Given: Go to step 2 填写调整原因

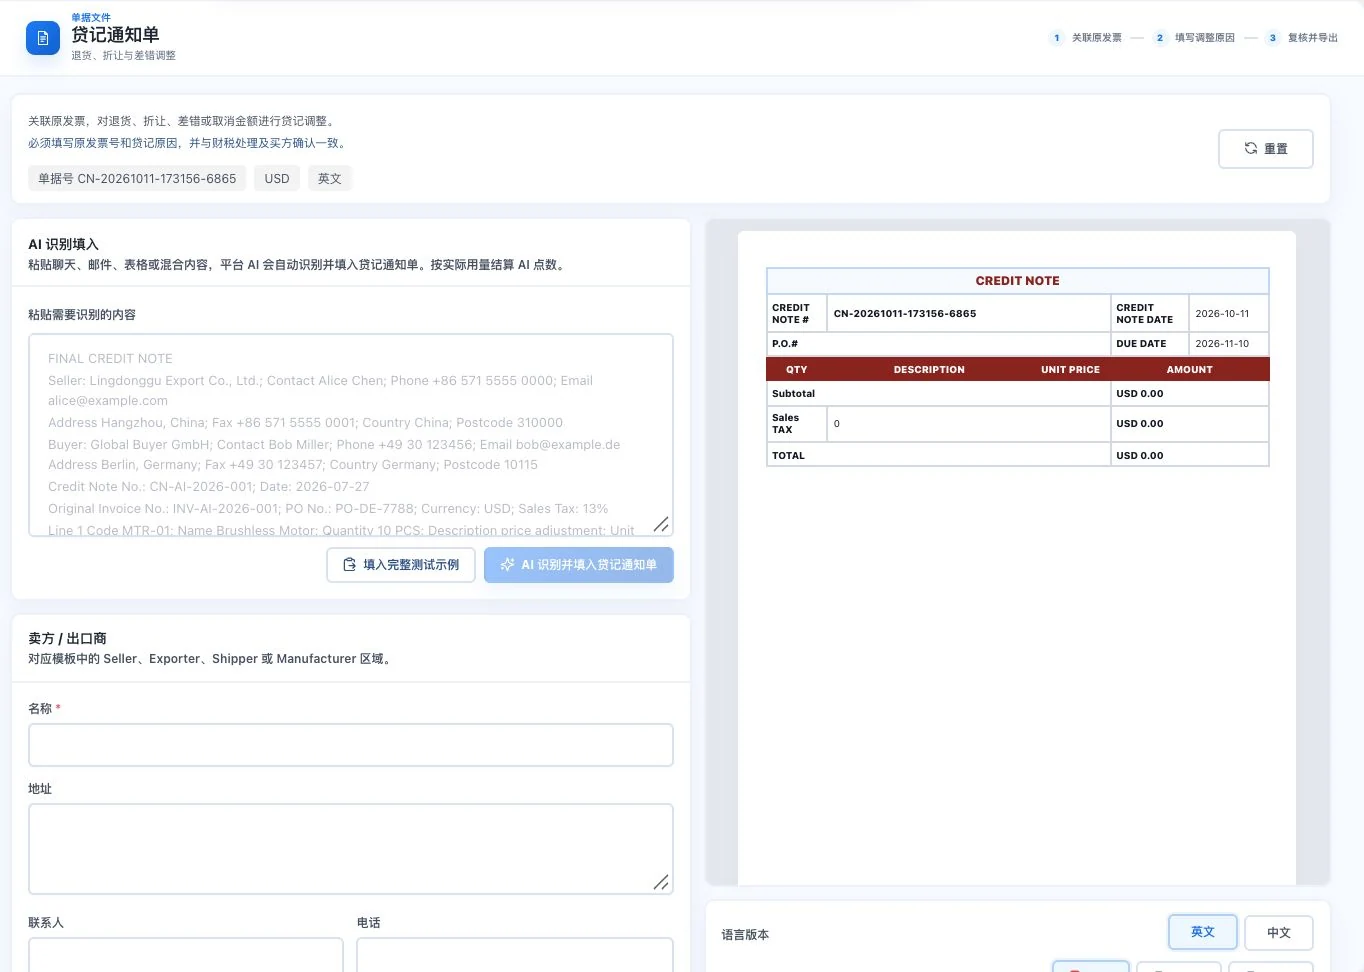Looking at the screenshot, I should (1194, 38).
